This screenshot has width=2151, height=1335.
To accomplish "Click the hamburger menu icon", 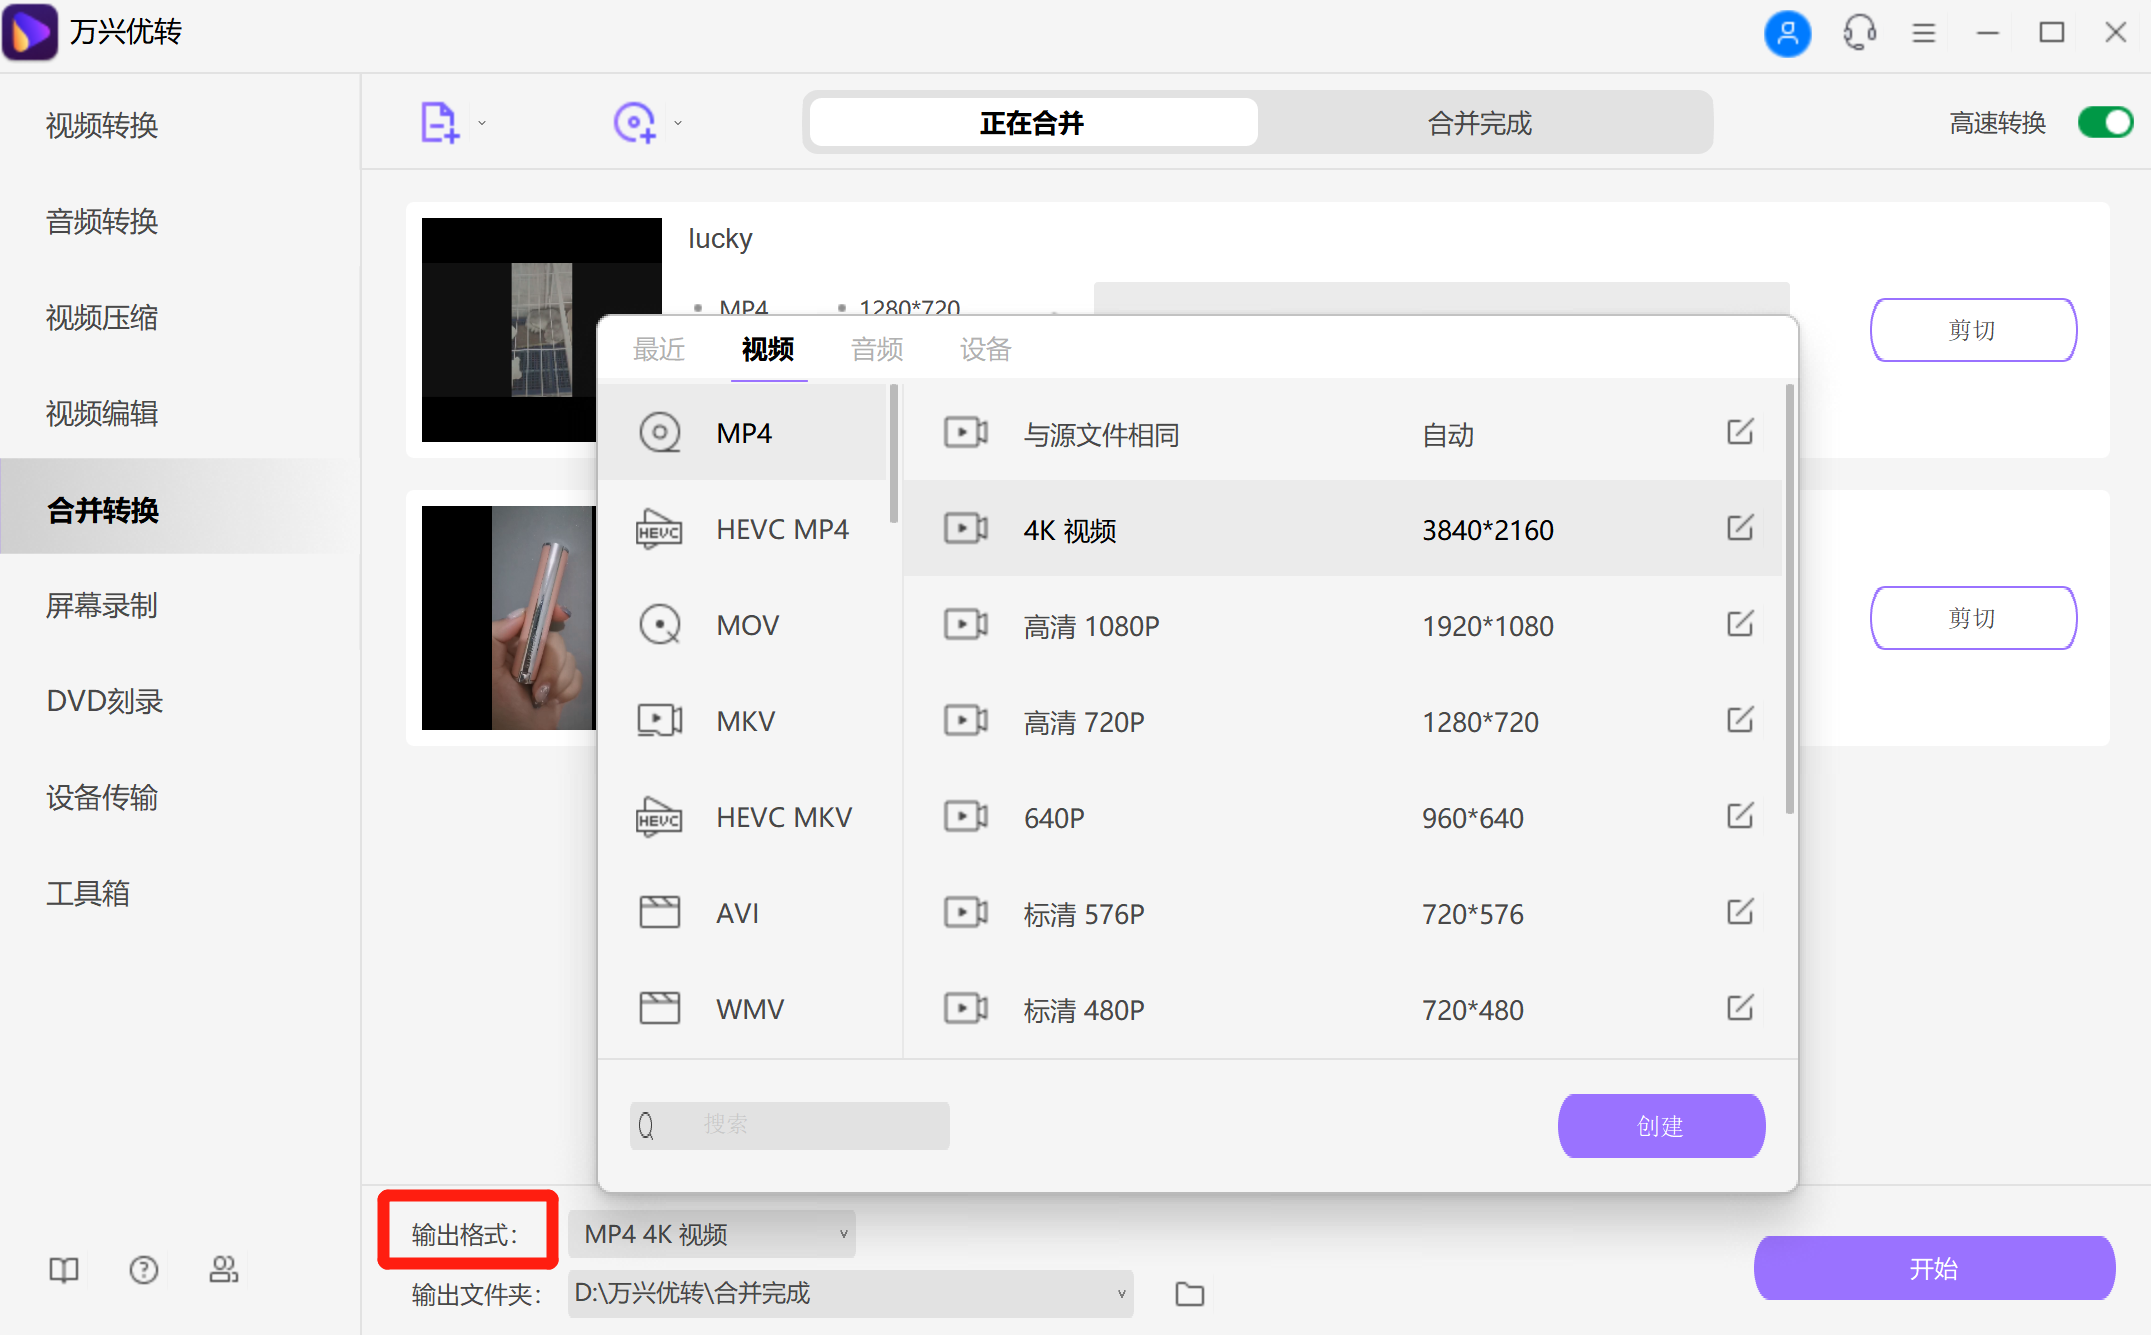I will (1922, 33).
